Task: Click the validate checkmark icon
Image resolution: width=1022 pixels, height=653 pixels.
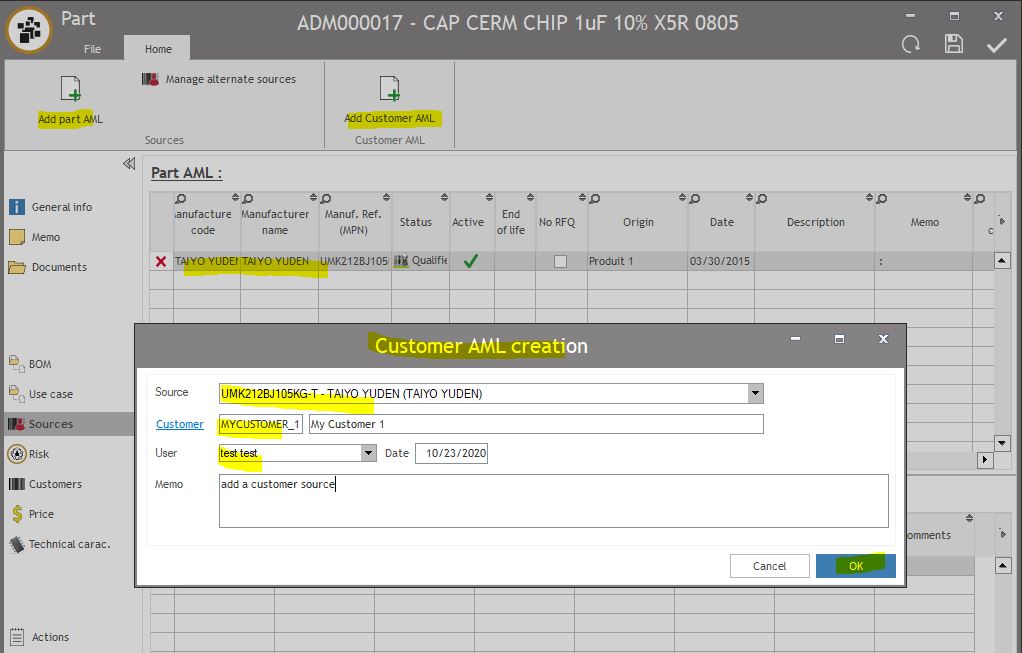Action: coord(997,44)
